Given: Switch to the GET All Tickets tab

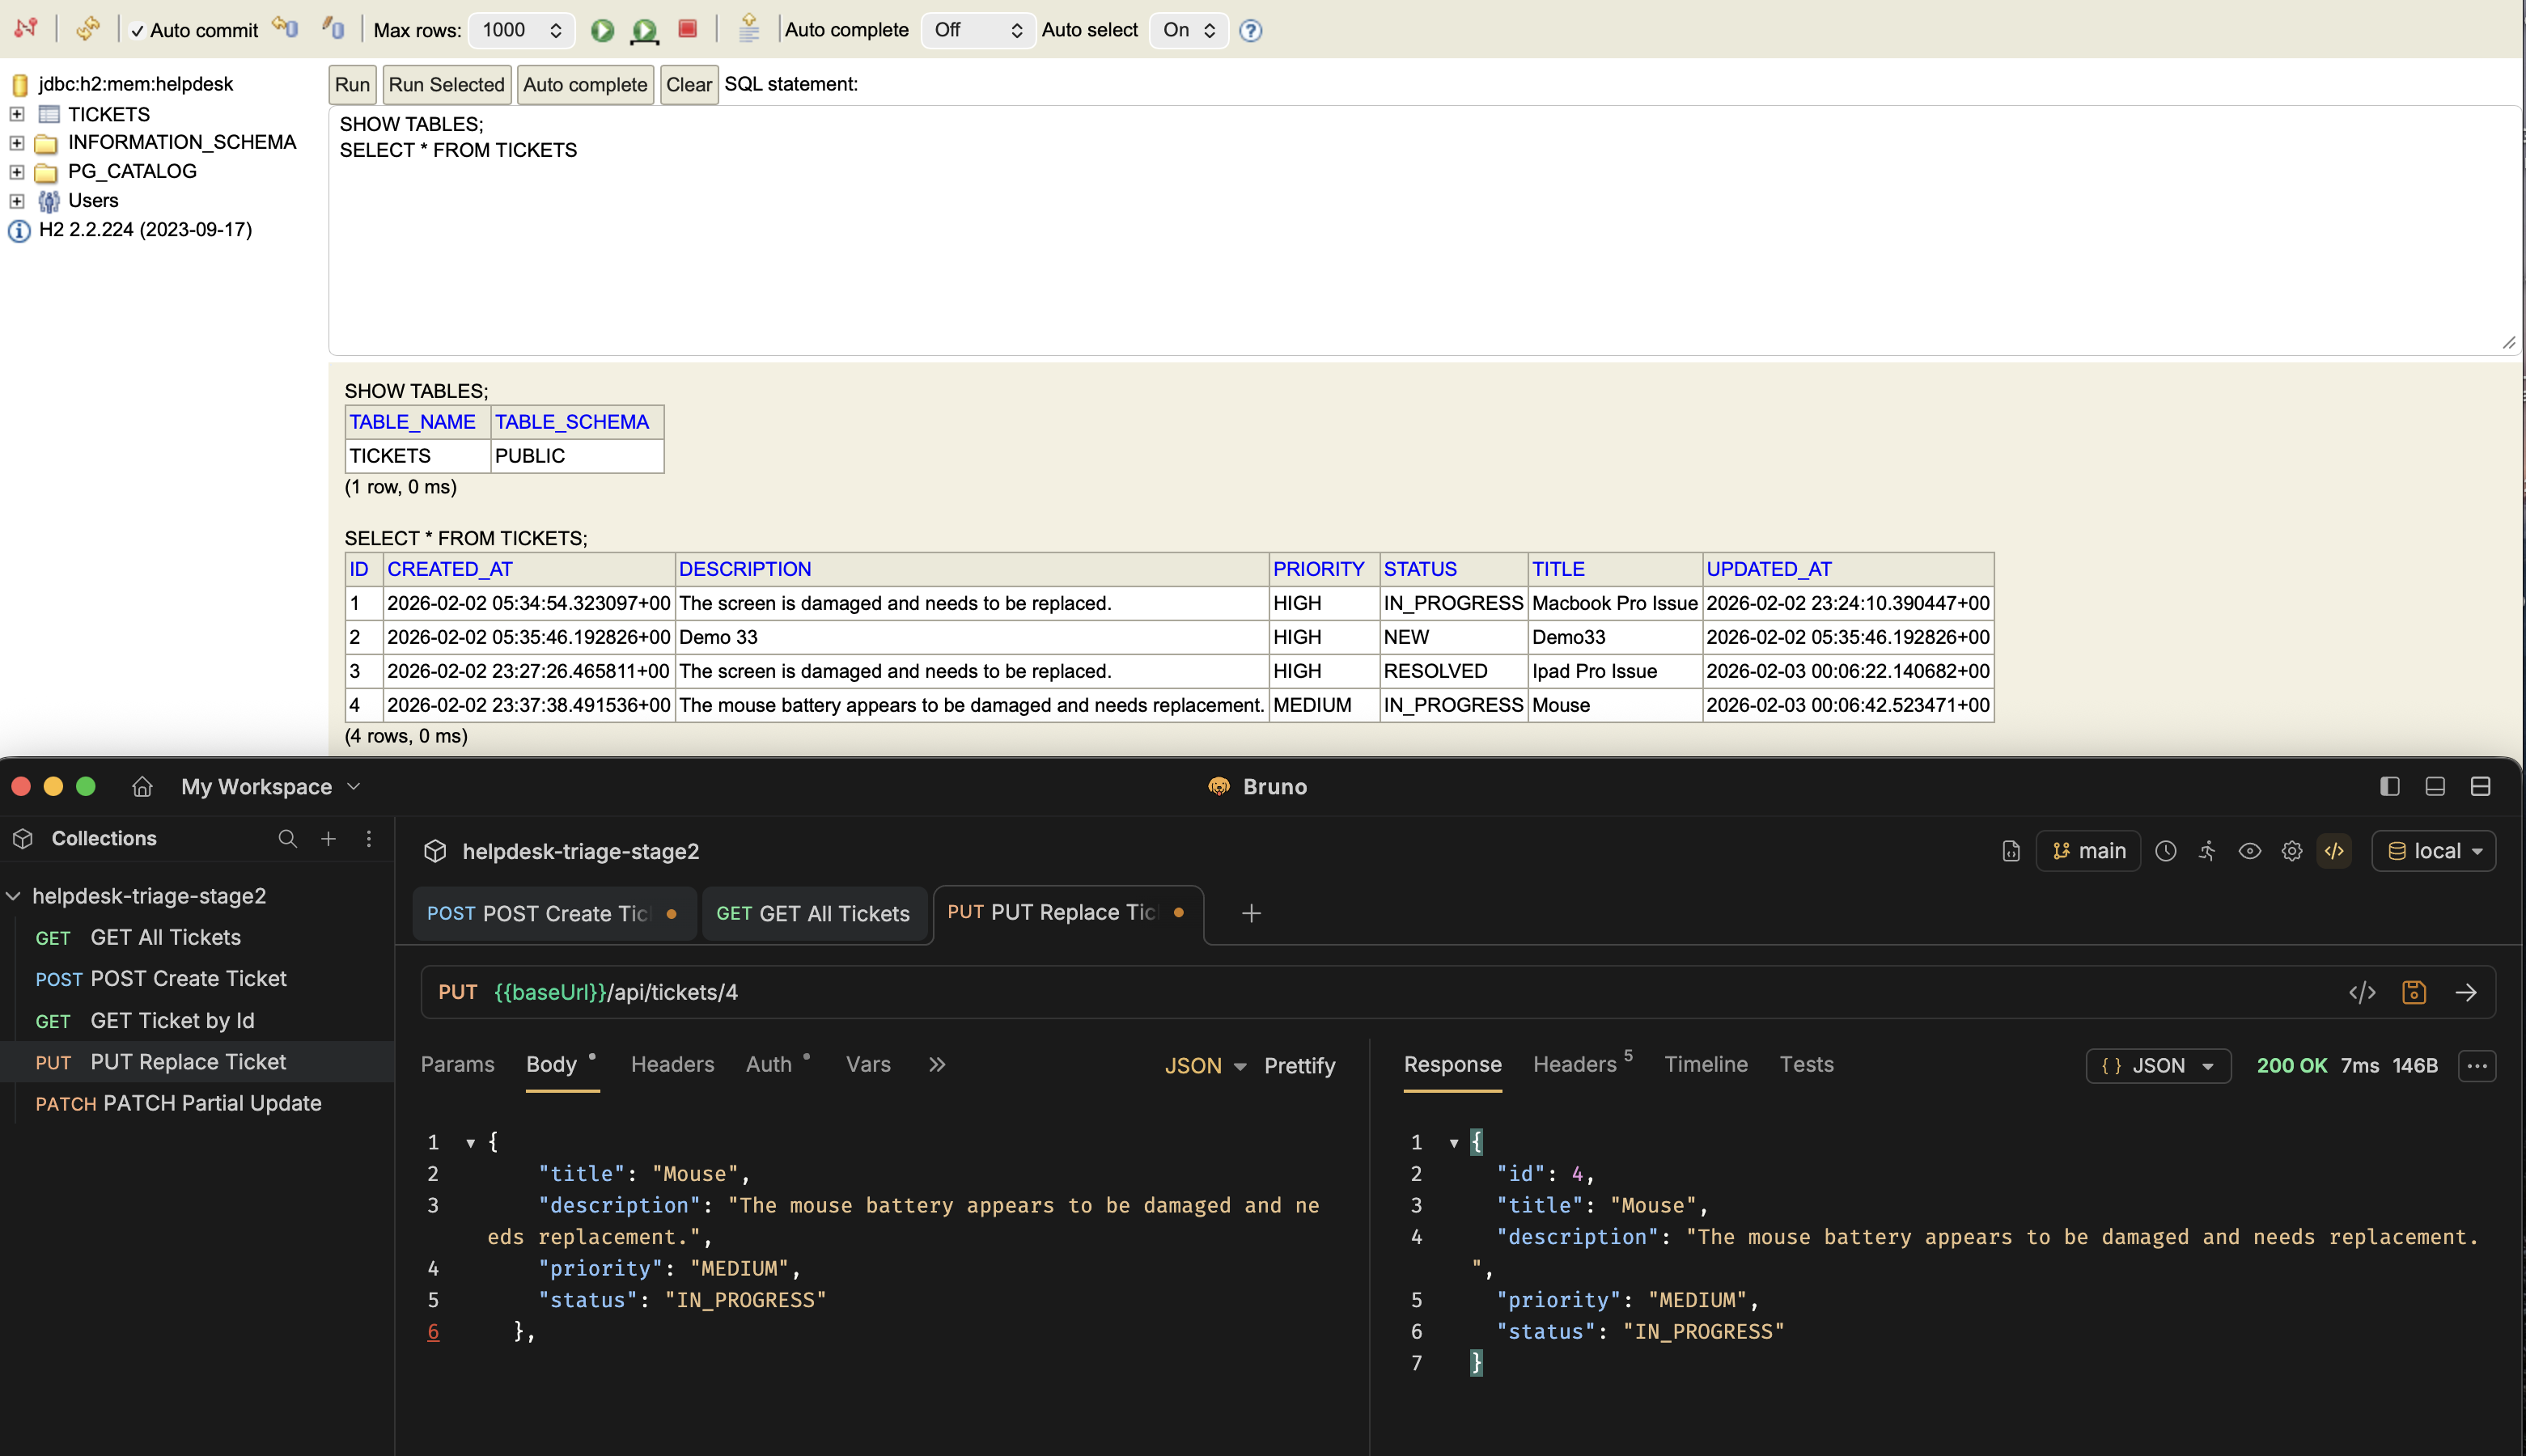Looking at the screenshot, I should click(x=813, y=913).
